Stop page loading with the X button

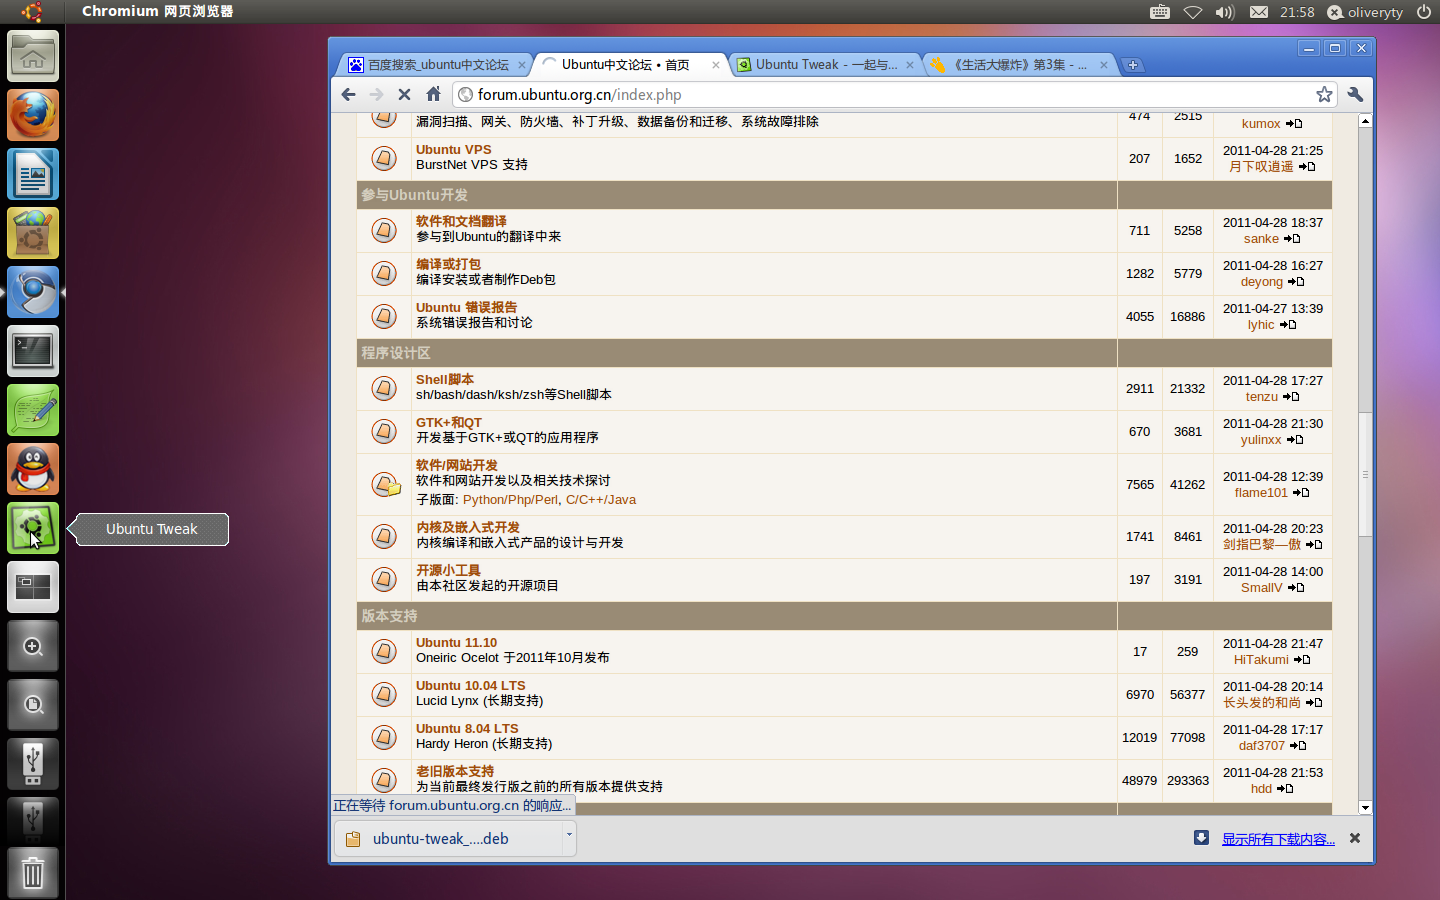coord(404,94)
